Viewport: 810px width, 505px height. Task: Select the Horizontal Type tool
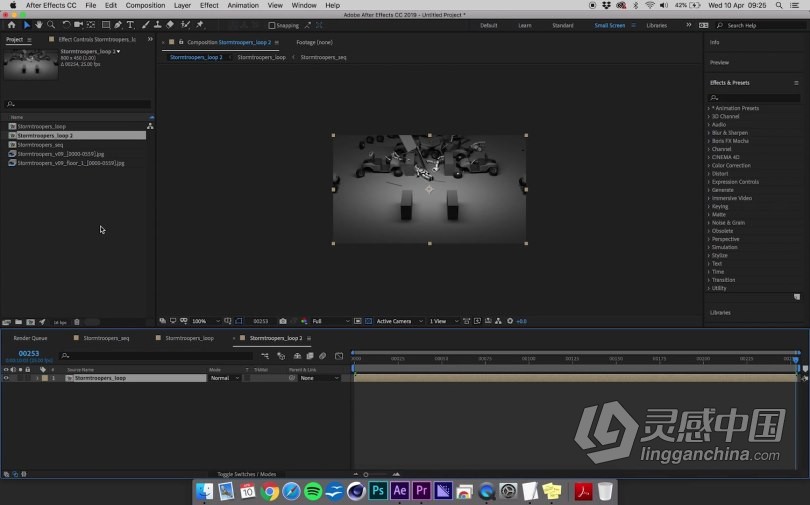(x=131, y=25)
